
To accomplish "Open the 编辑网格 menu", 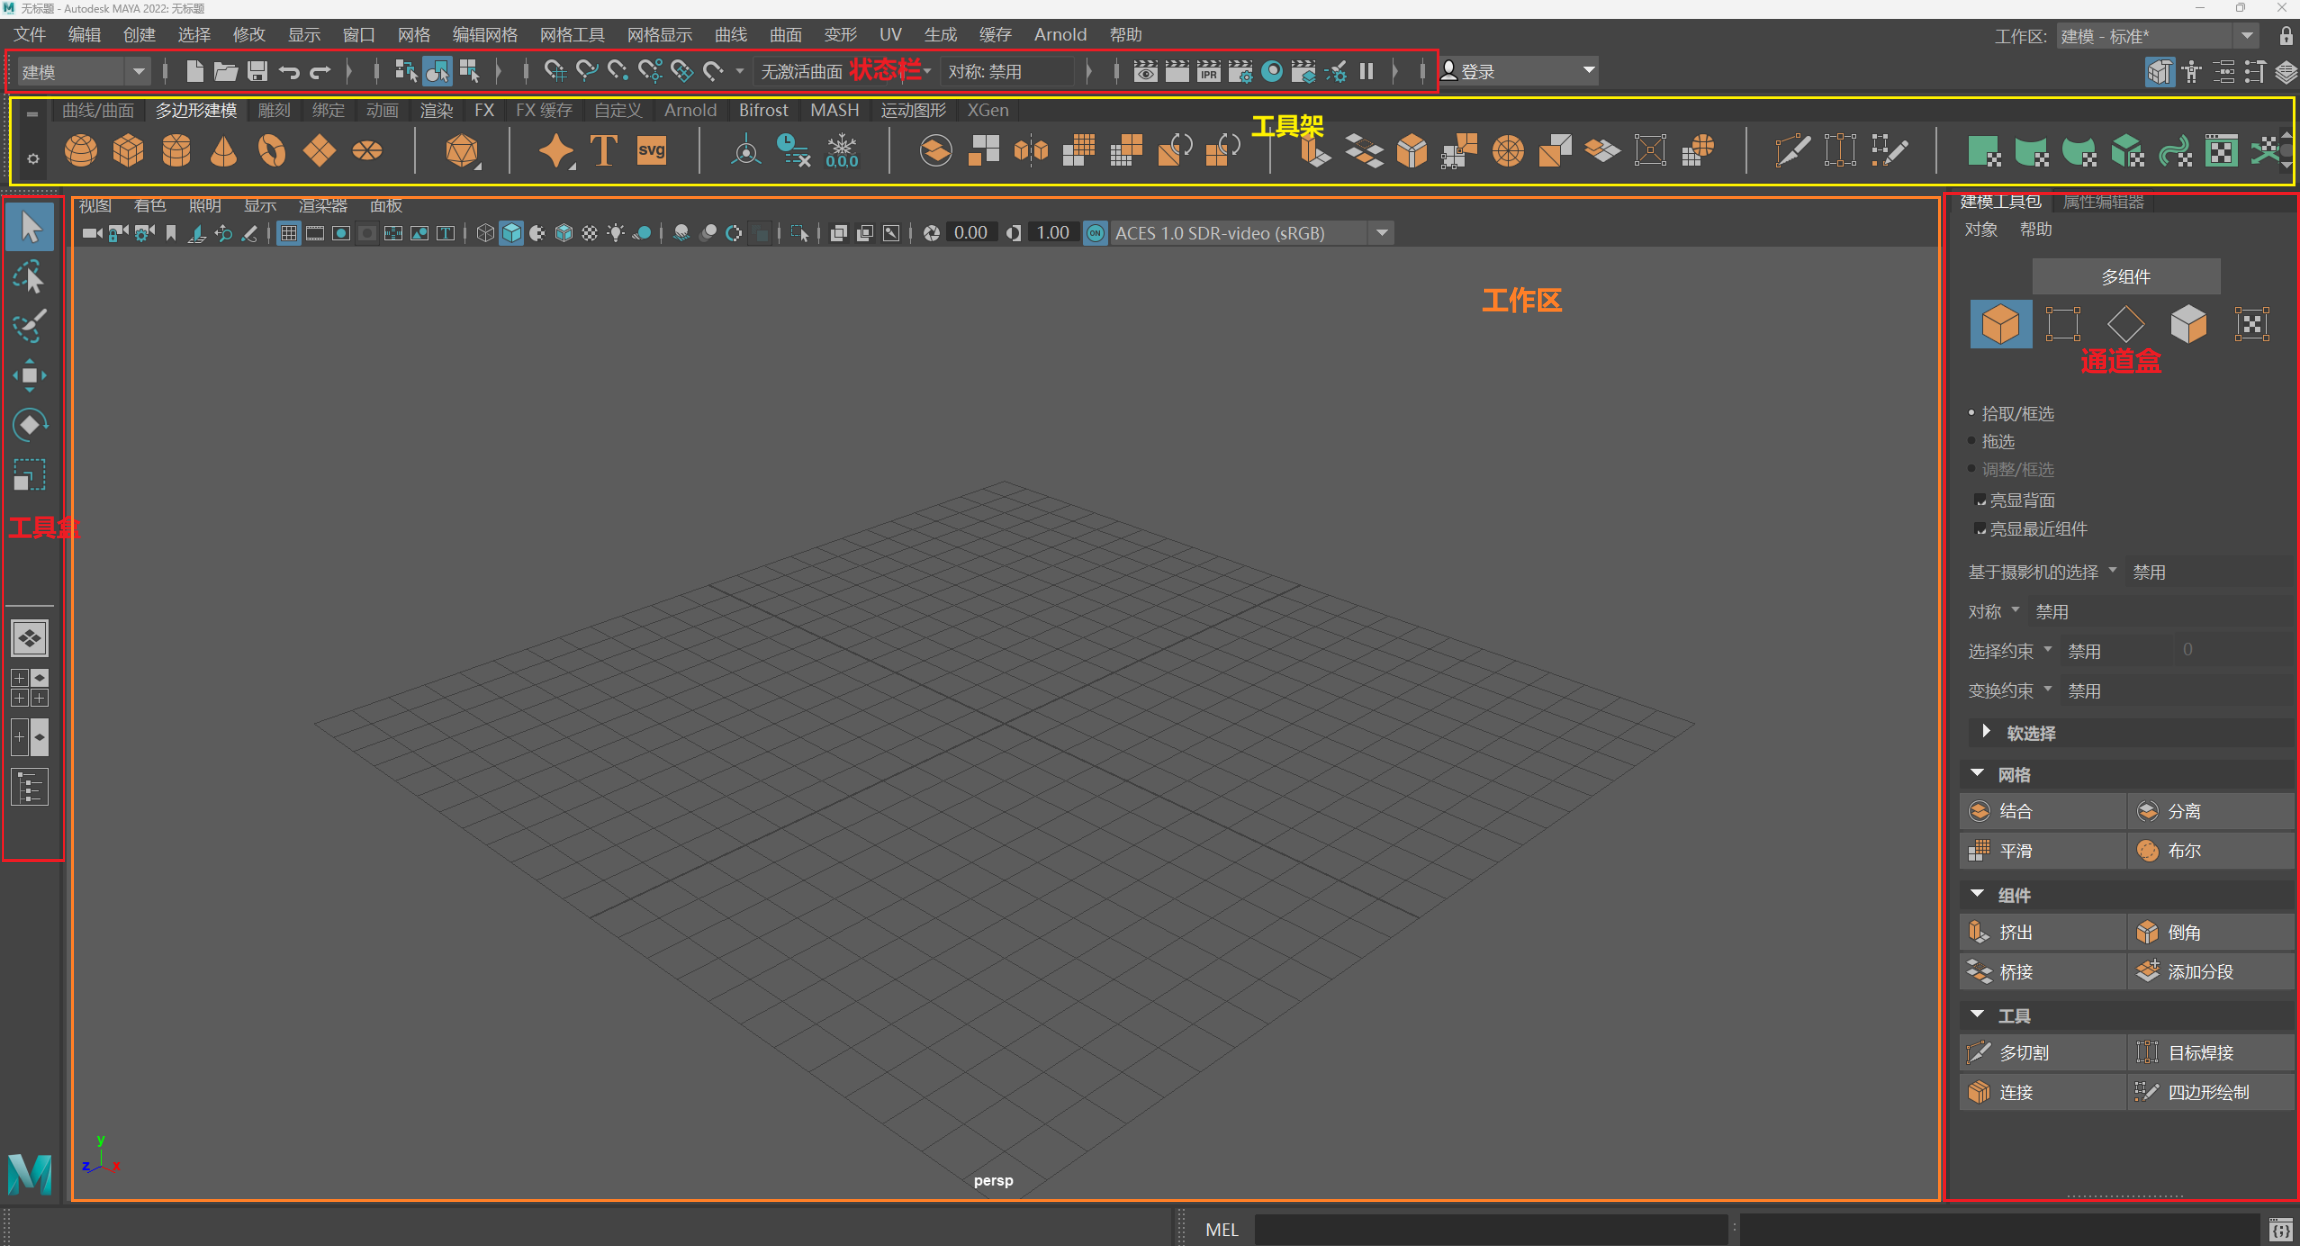I will click(x=485, y=35).
